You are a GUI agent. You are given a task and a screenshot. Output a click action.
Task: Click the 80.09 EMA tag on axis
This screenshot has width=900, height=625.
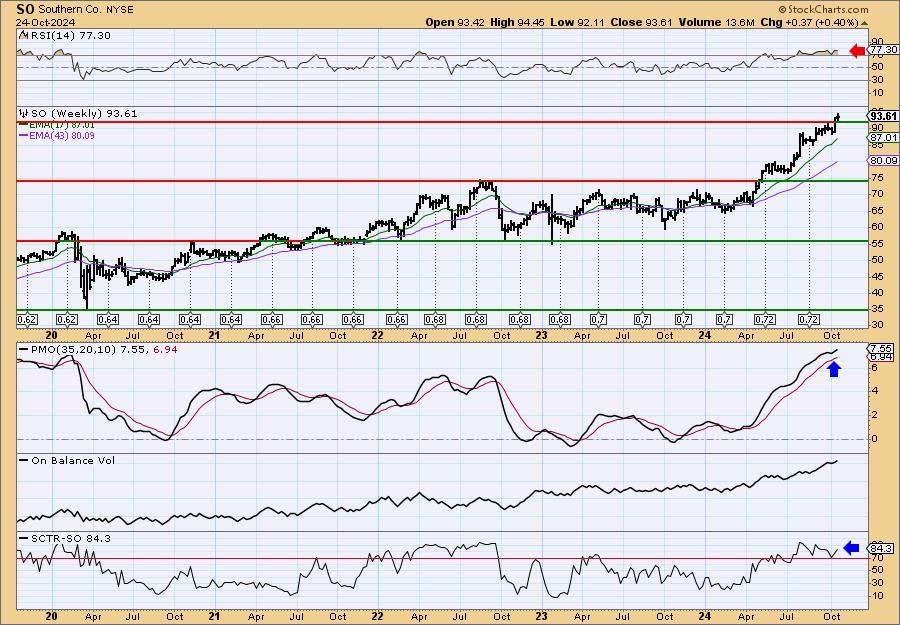pyautogui.click(x=883, y=161)
